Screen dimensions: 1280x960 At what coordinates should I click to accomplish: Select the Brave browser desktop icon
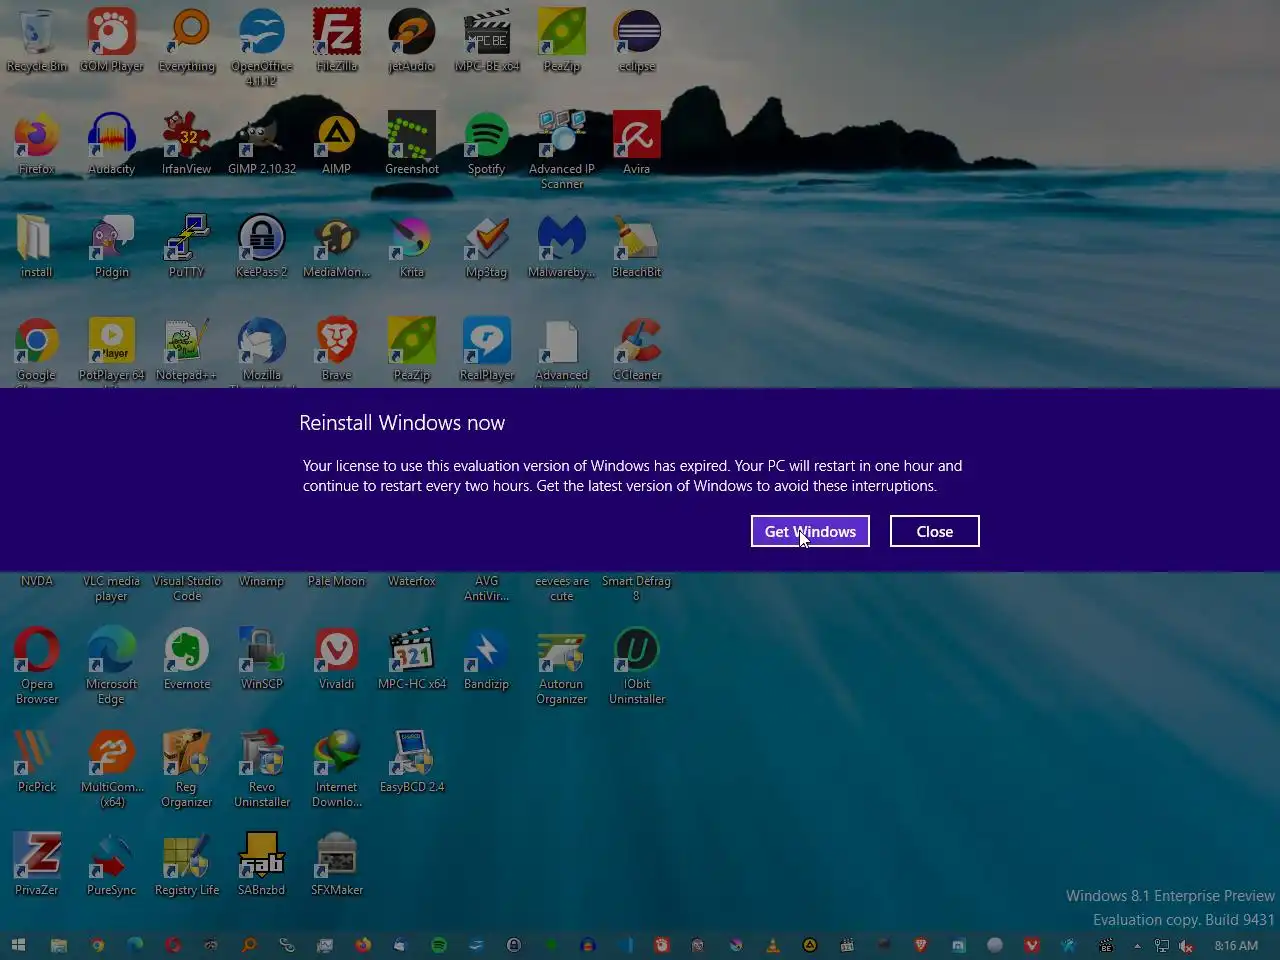tap(337, 350)
